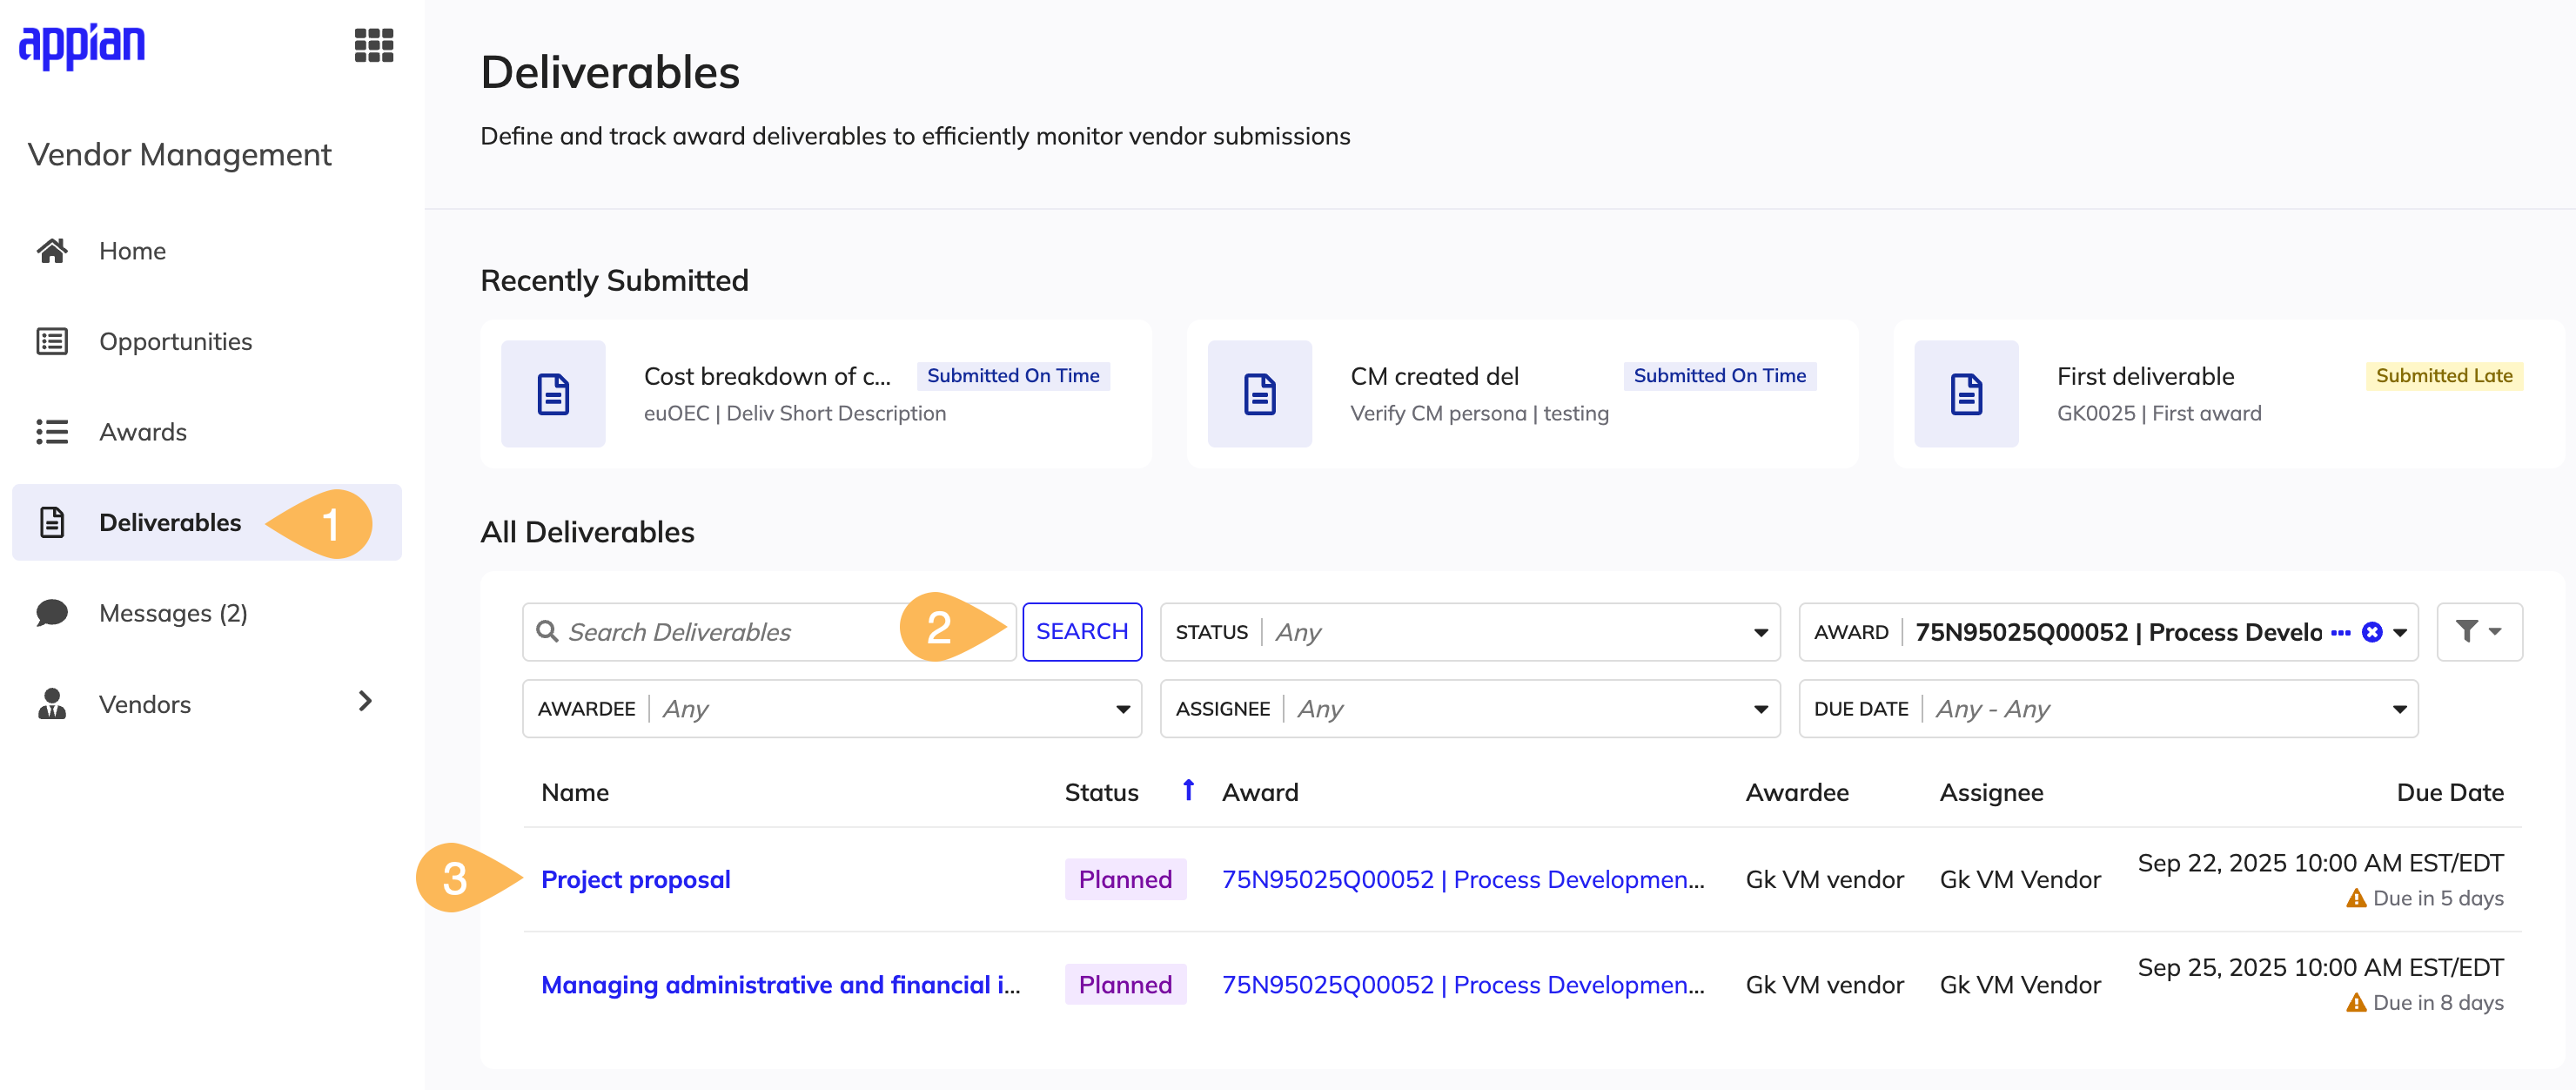This screenshot has width=2576, height=1090.
Task: Open the Project proposal deliverable link
Action: tap(636, 879)
